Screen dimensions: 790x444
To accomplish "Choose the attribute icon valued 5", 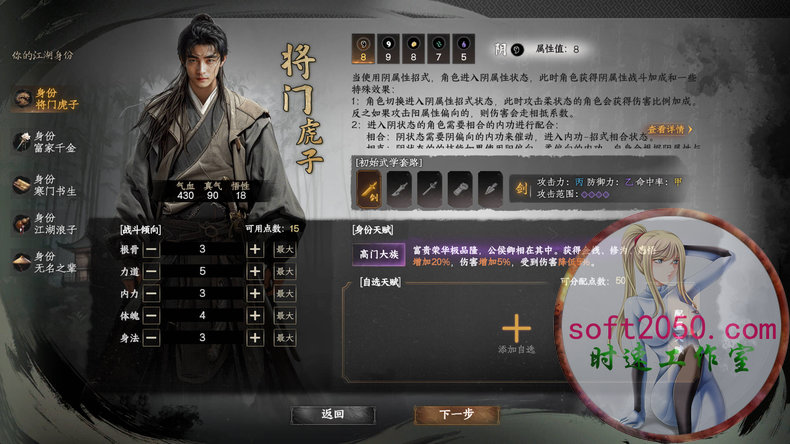I will pyautogui.click(x=464, y=49).
